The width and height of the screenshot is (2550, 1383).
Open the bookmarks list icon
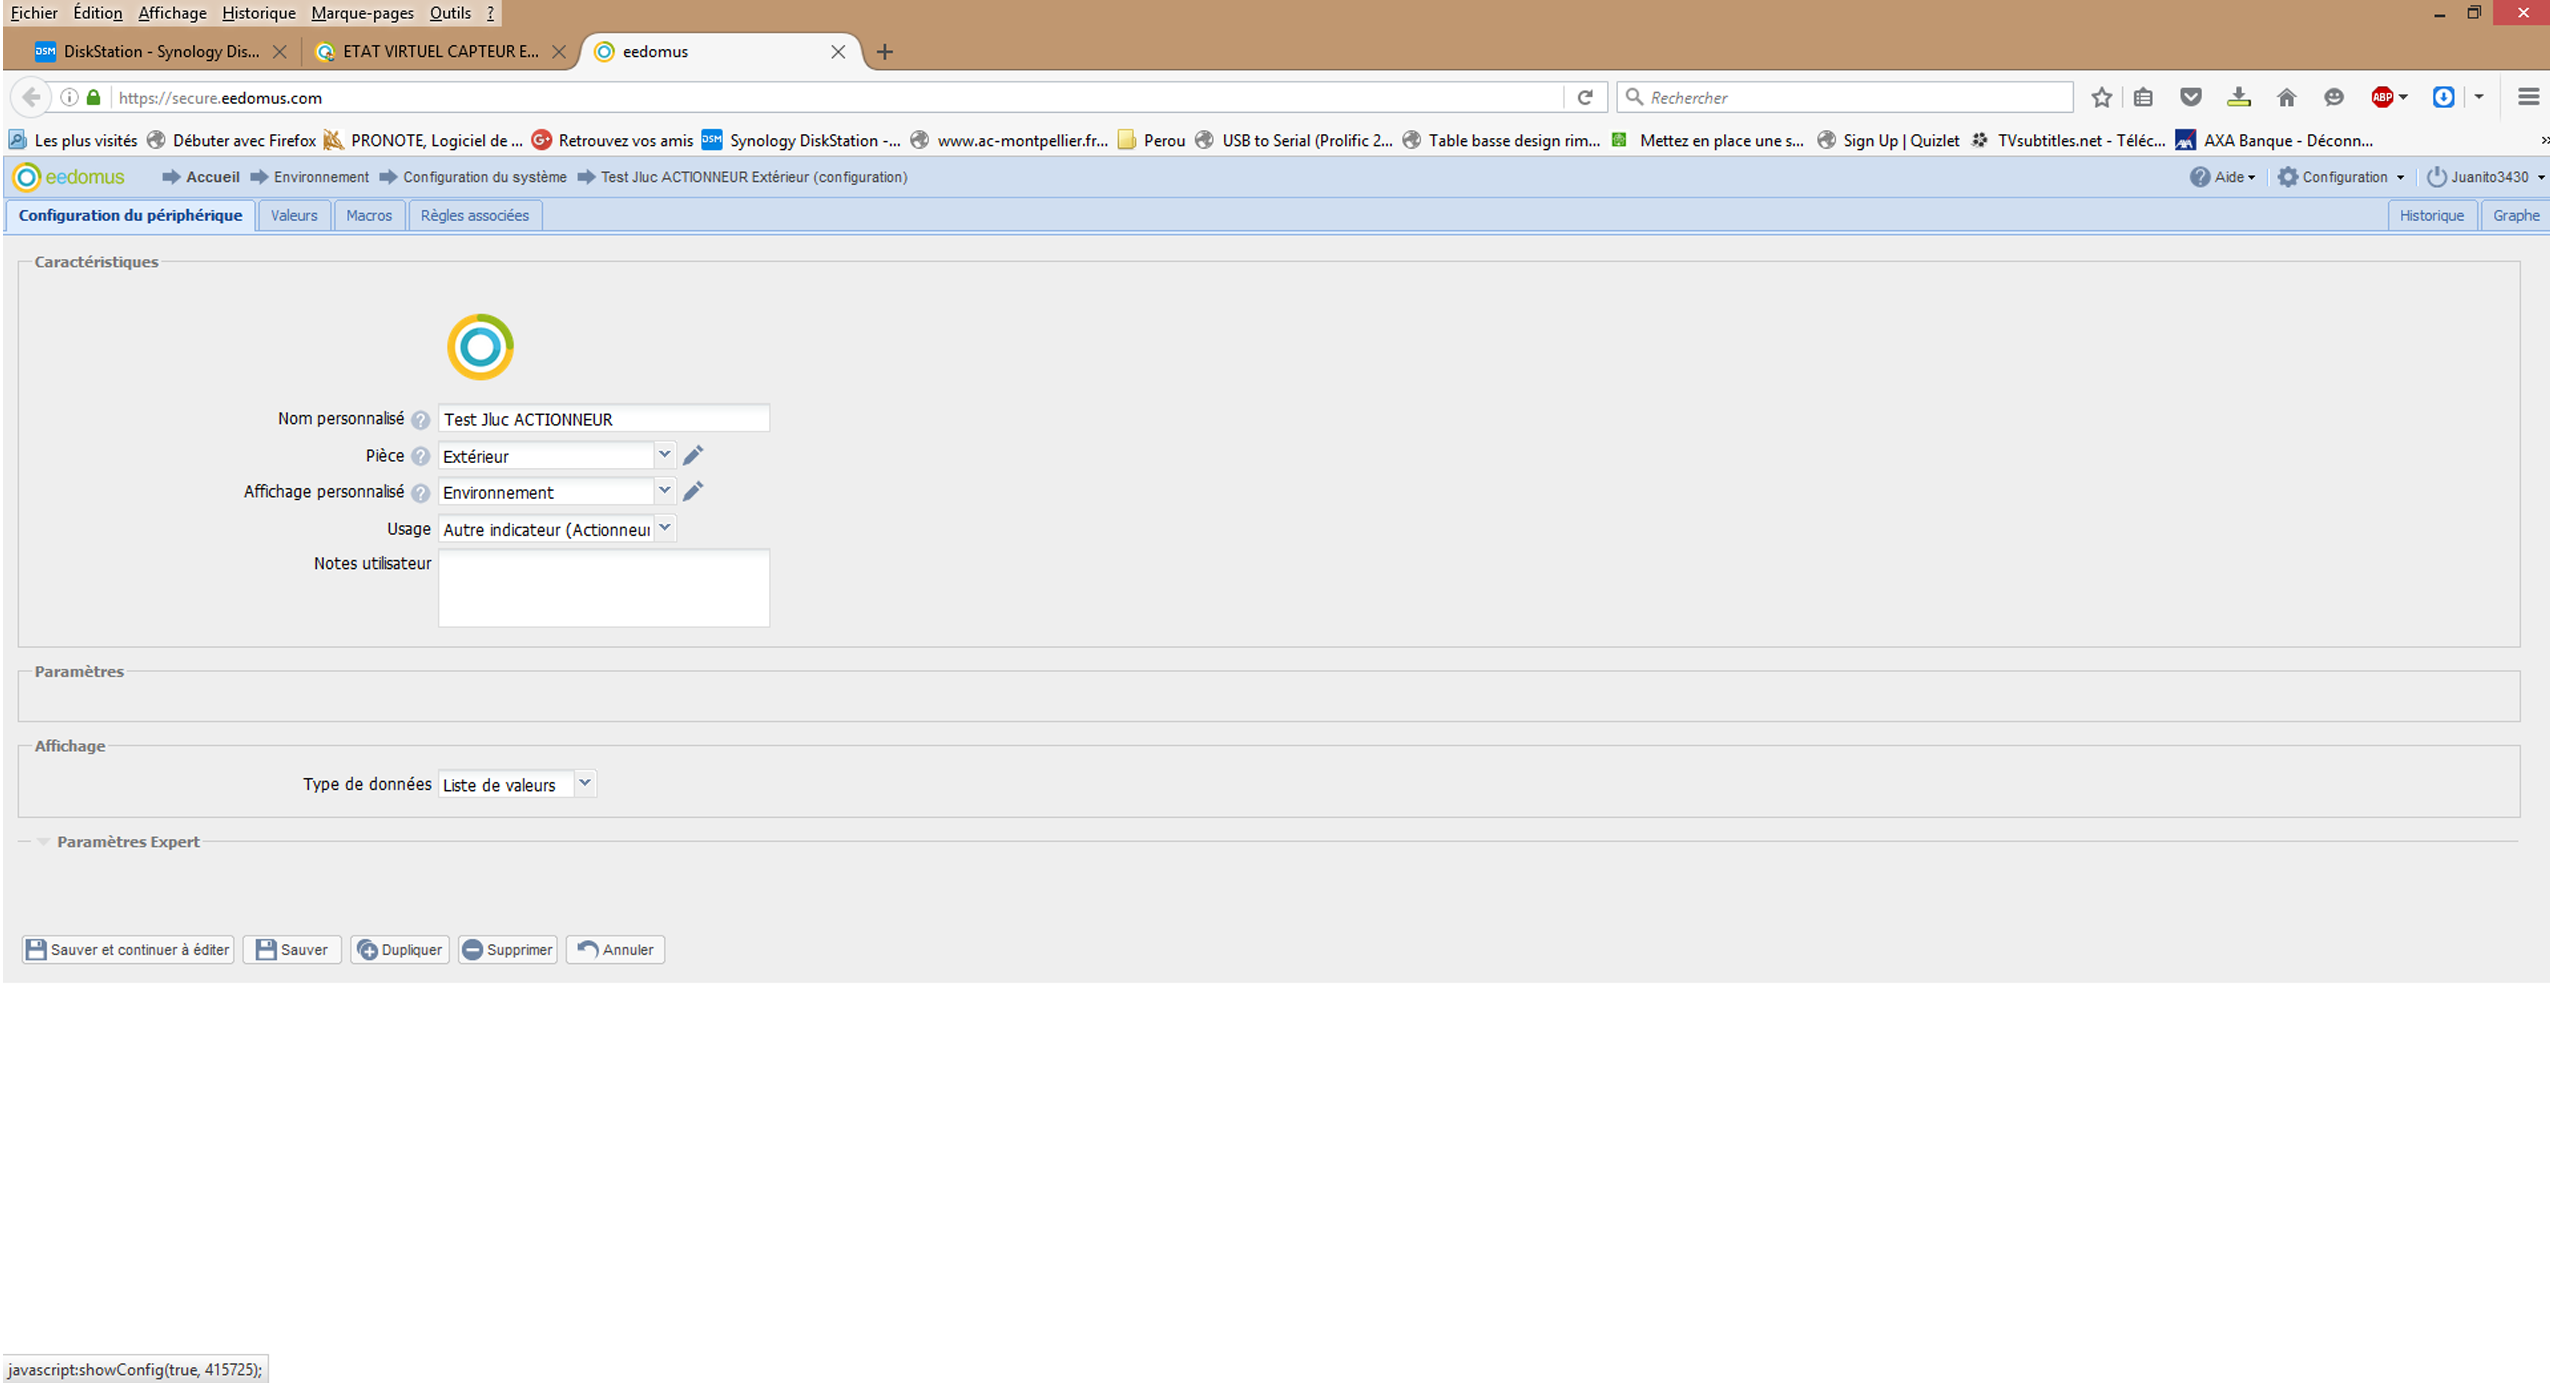point(2143,97)
